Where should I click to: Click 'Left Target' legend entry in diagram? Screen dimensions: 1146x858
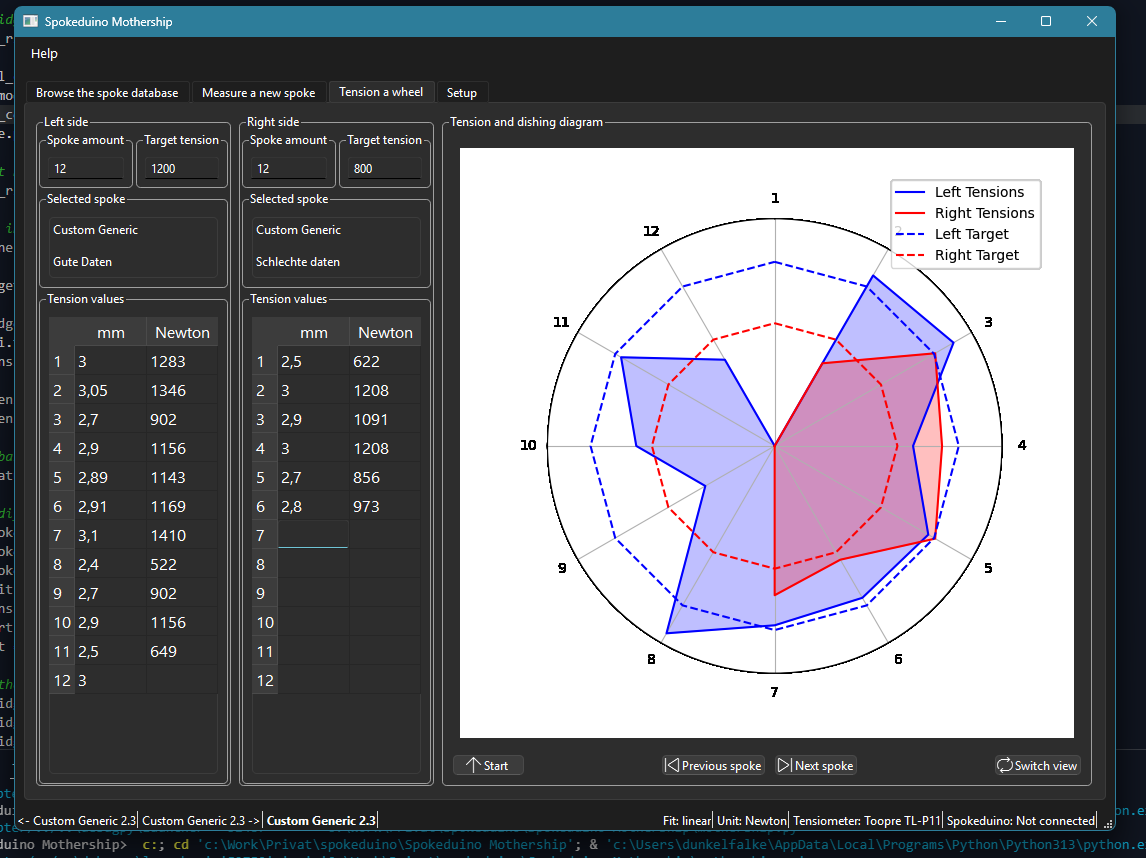(x=965, y=234)
